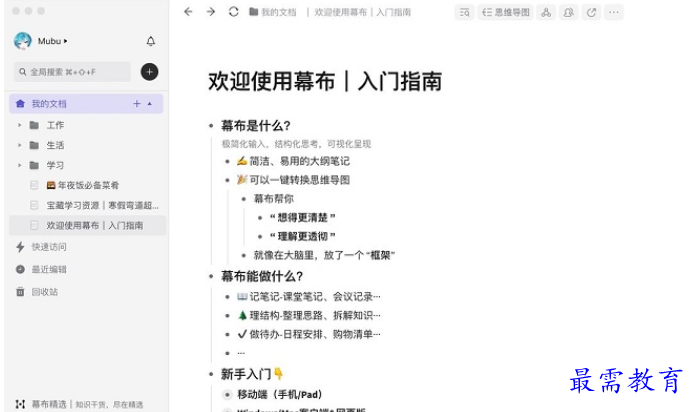
Task: Click the 幕布帮你 item
Action: coord(273,199)
